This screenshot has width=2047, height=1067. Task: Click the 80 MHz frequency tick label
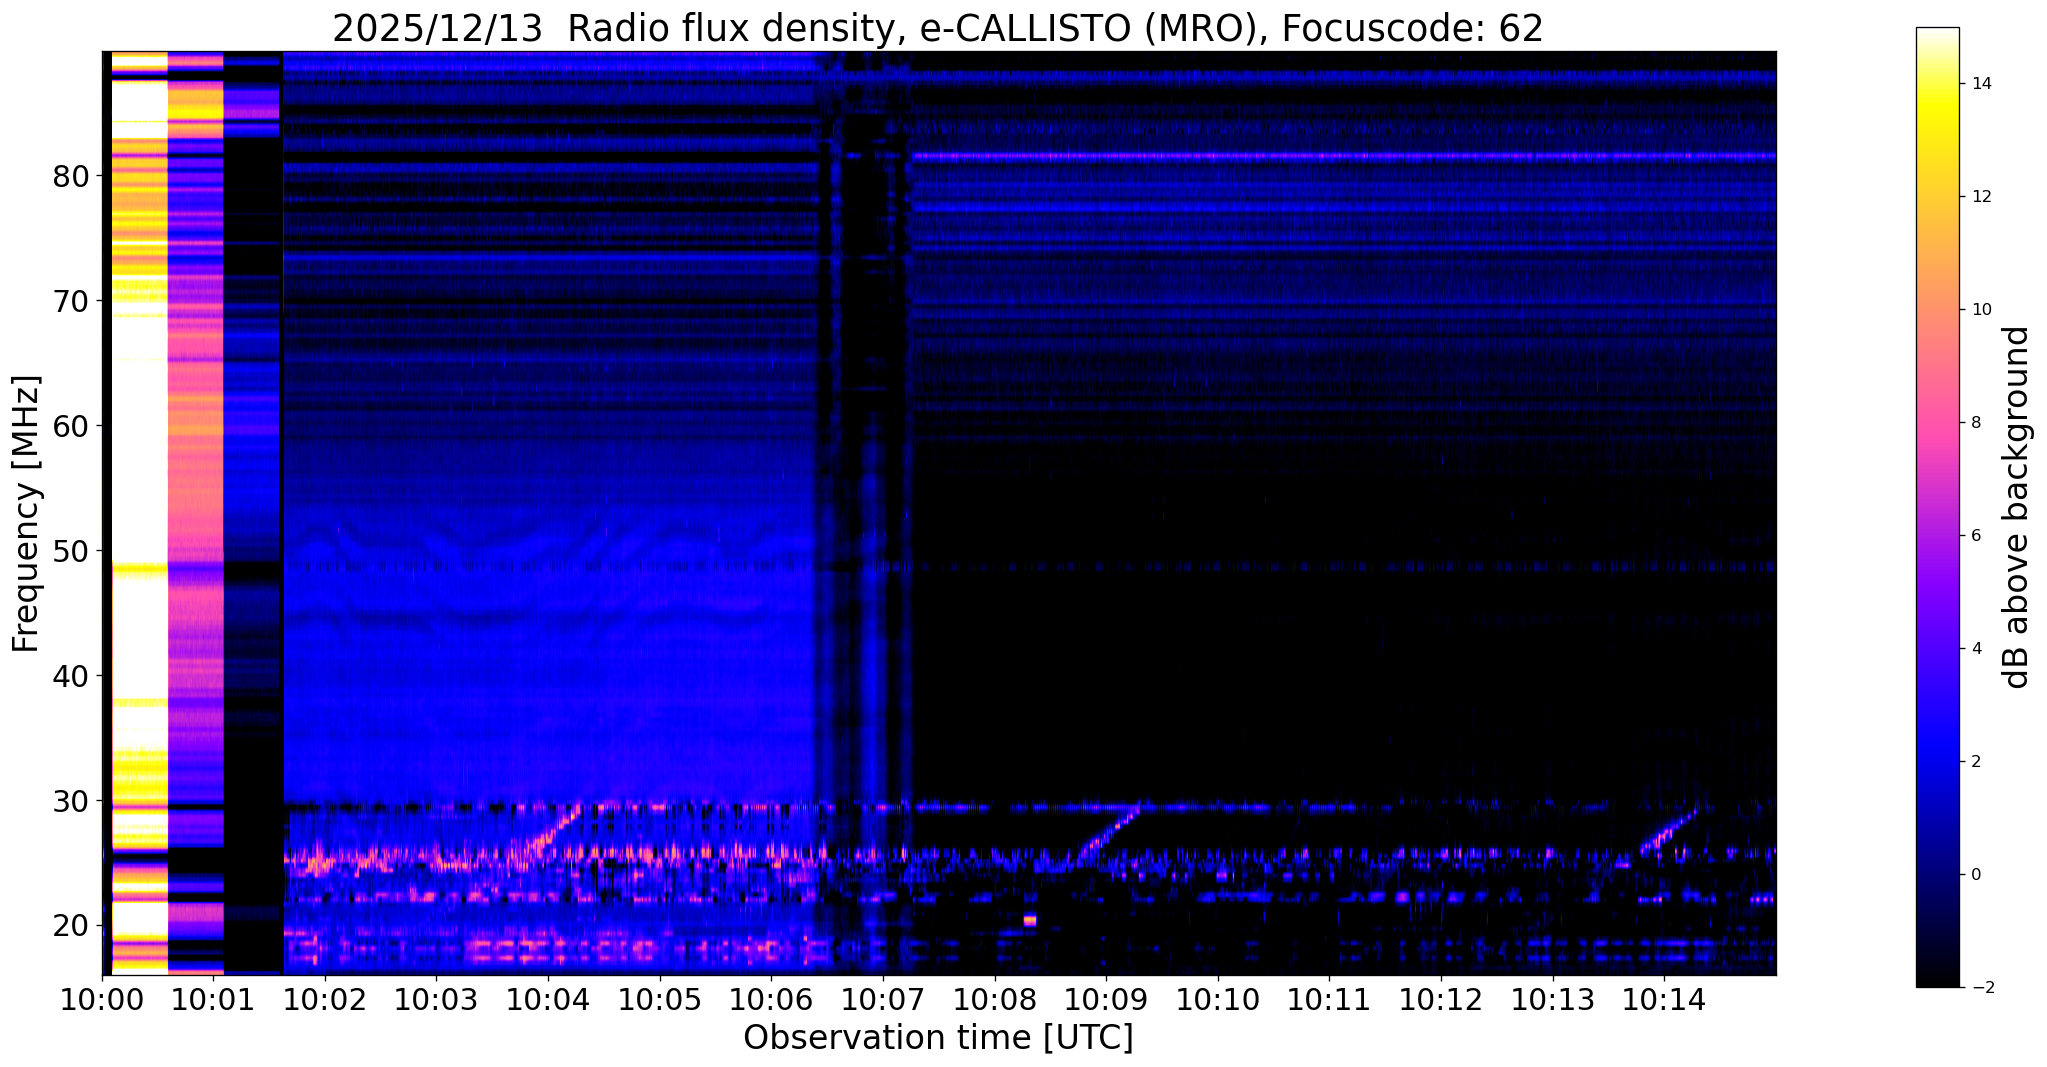point(71,176)
